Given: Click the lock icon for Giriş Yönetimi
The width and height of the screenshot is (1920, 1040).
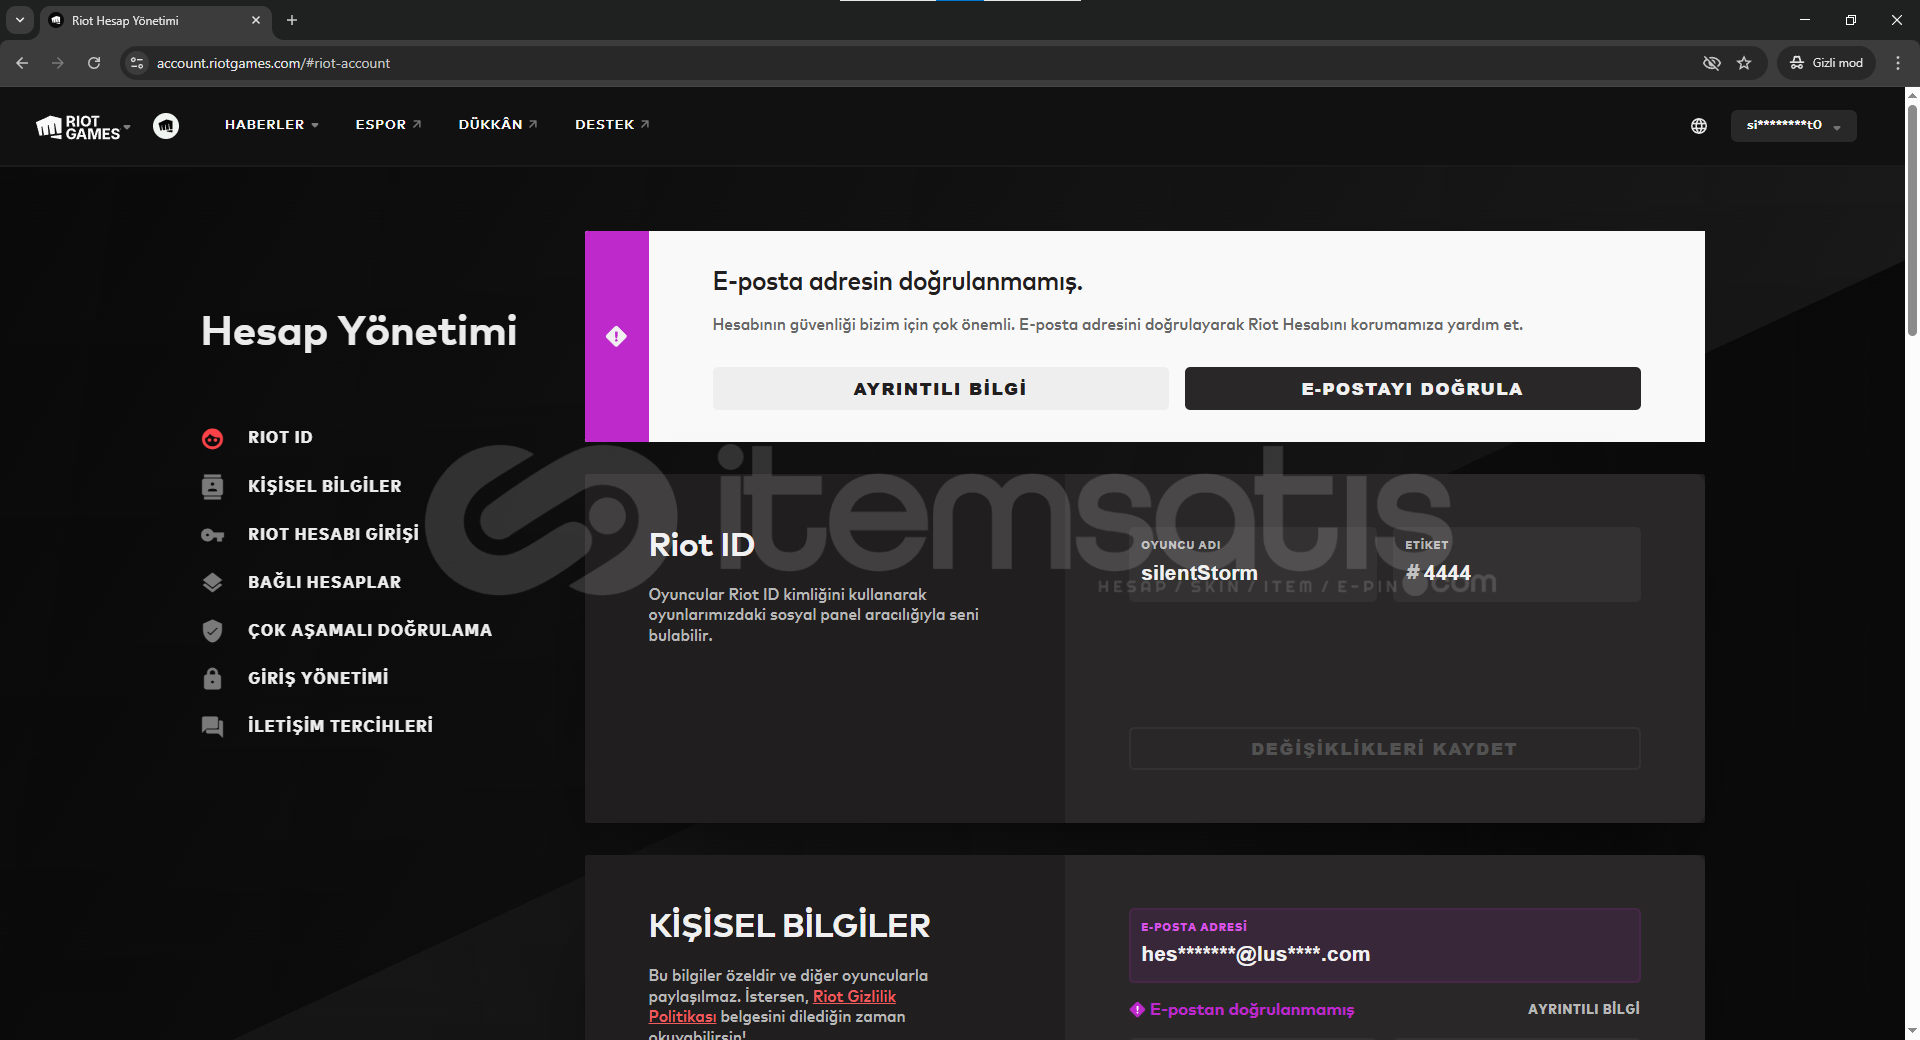Looking at the screenshot, I should point(212,679).
